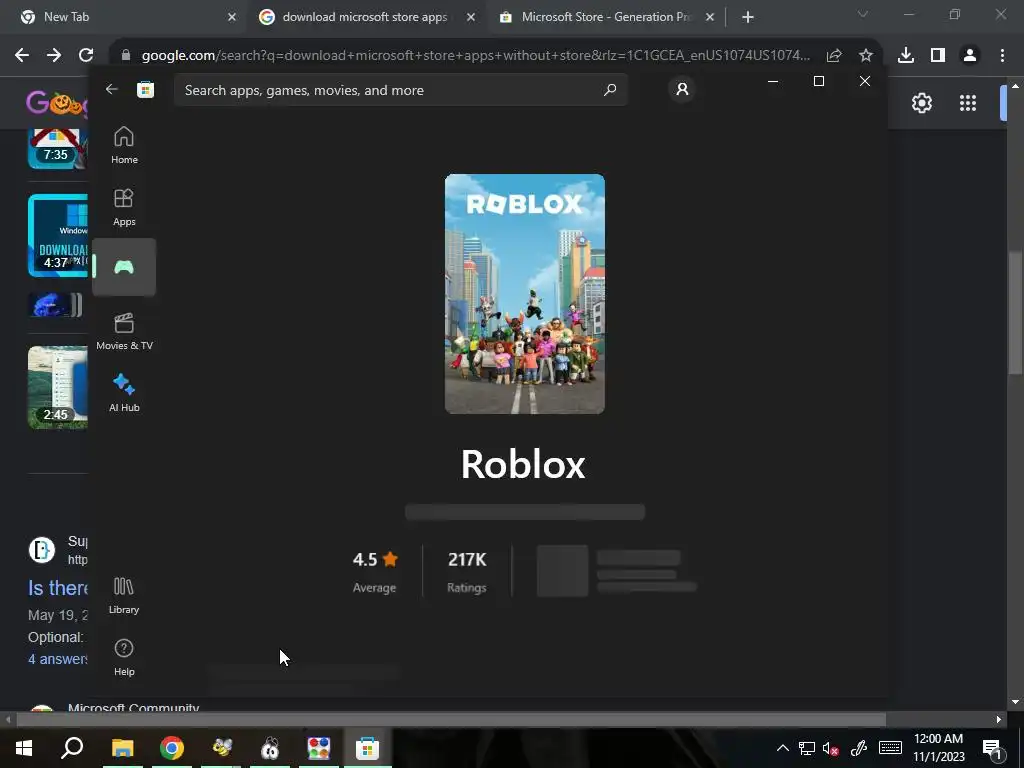Open Google apps grid icon
The height and width of the screenshot is (768, 1024).
coord(968,103)
